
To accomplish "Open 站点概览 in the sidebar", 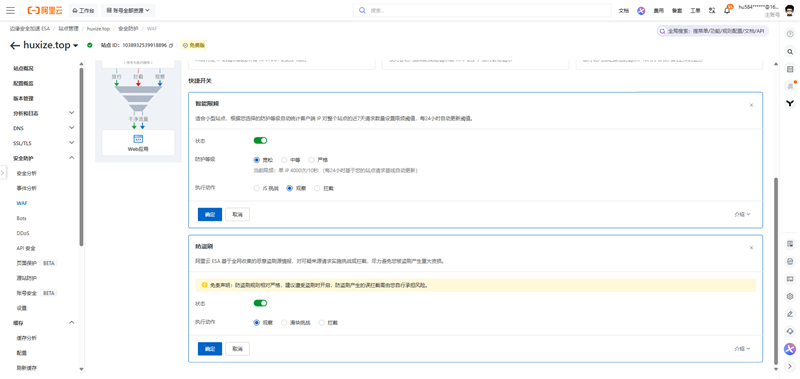I will (x=23, y=68).
